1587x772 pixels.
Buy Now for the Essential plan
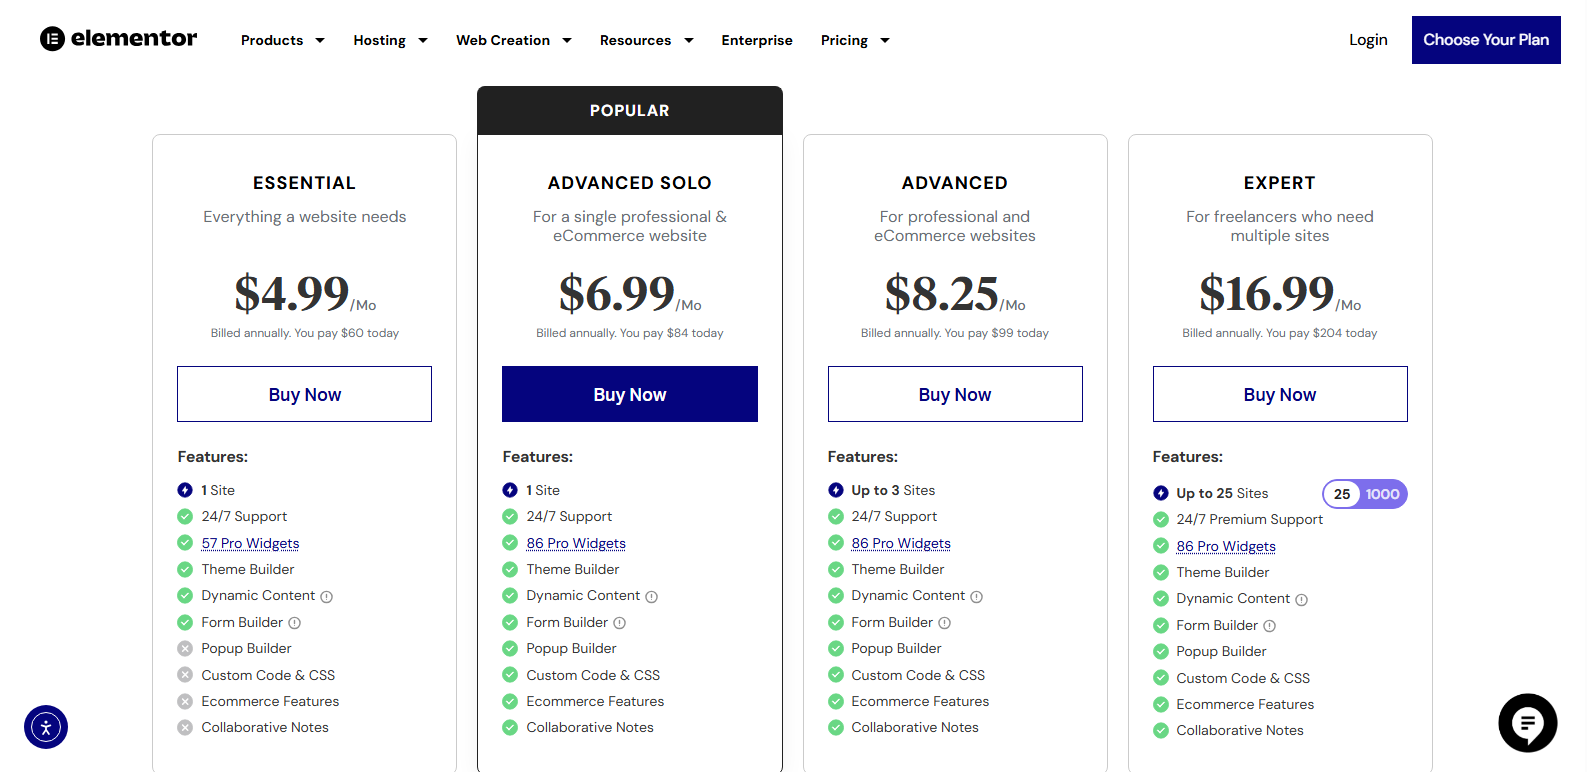(x=305, y=394)
